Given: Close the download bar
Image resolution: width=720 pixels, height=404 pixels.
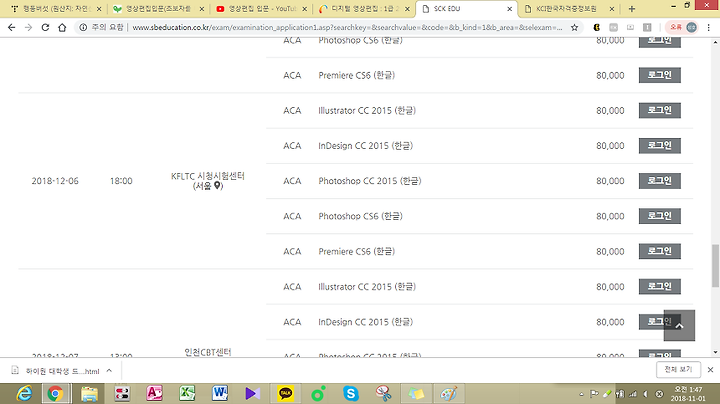Looking at the screenshot, I should click(710, 370).
